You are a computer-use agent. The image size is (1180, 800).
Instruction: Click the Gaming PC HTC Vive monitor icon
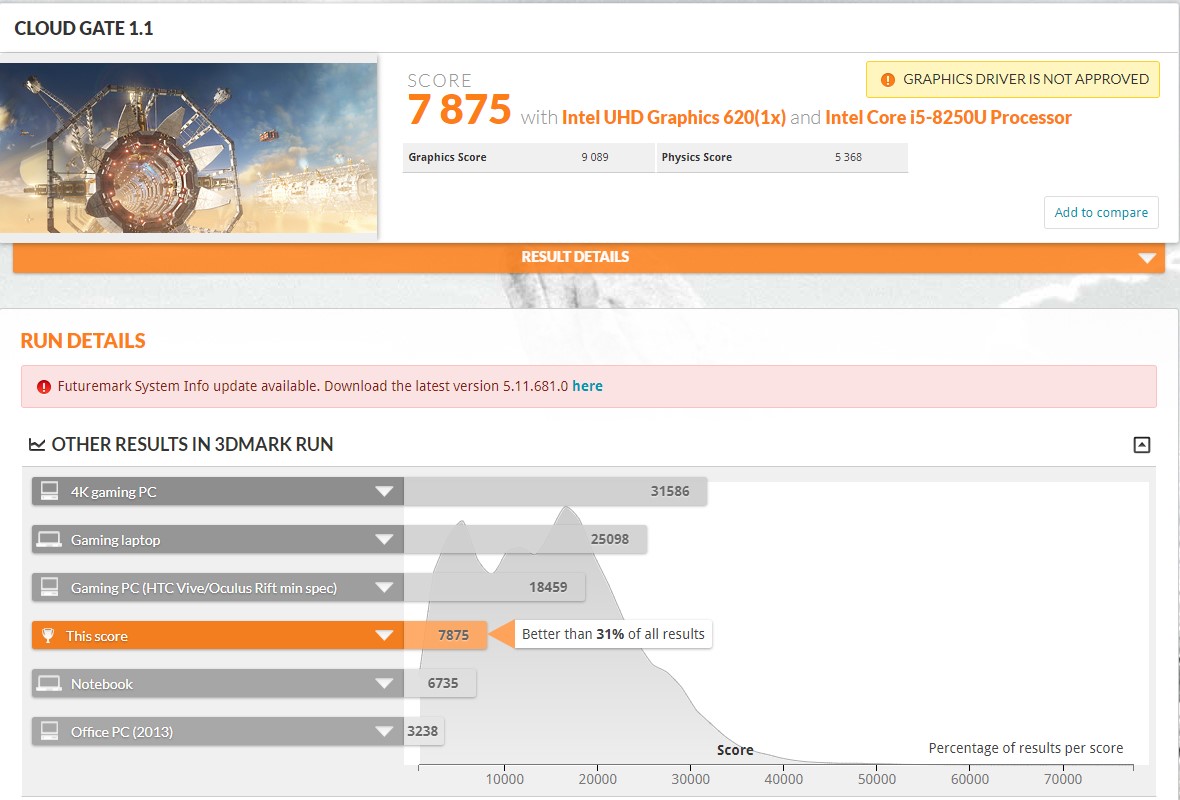(50, 587)
